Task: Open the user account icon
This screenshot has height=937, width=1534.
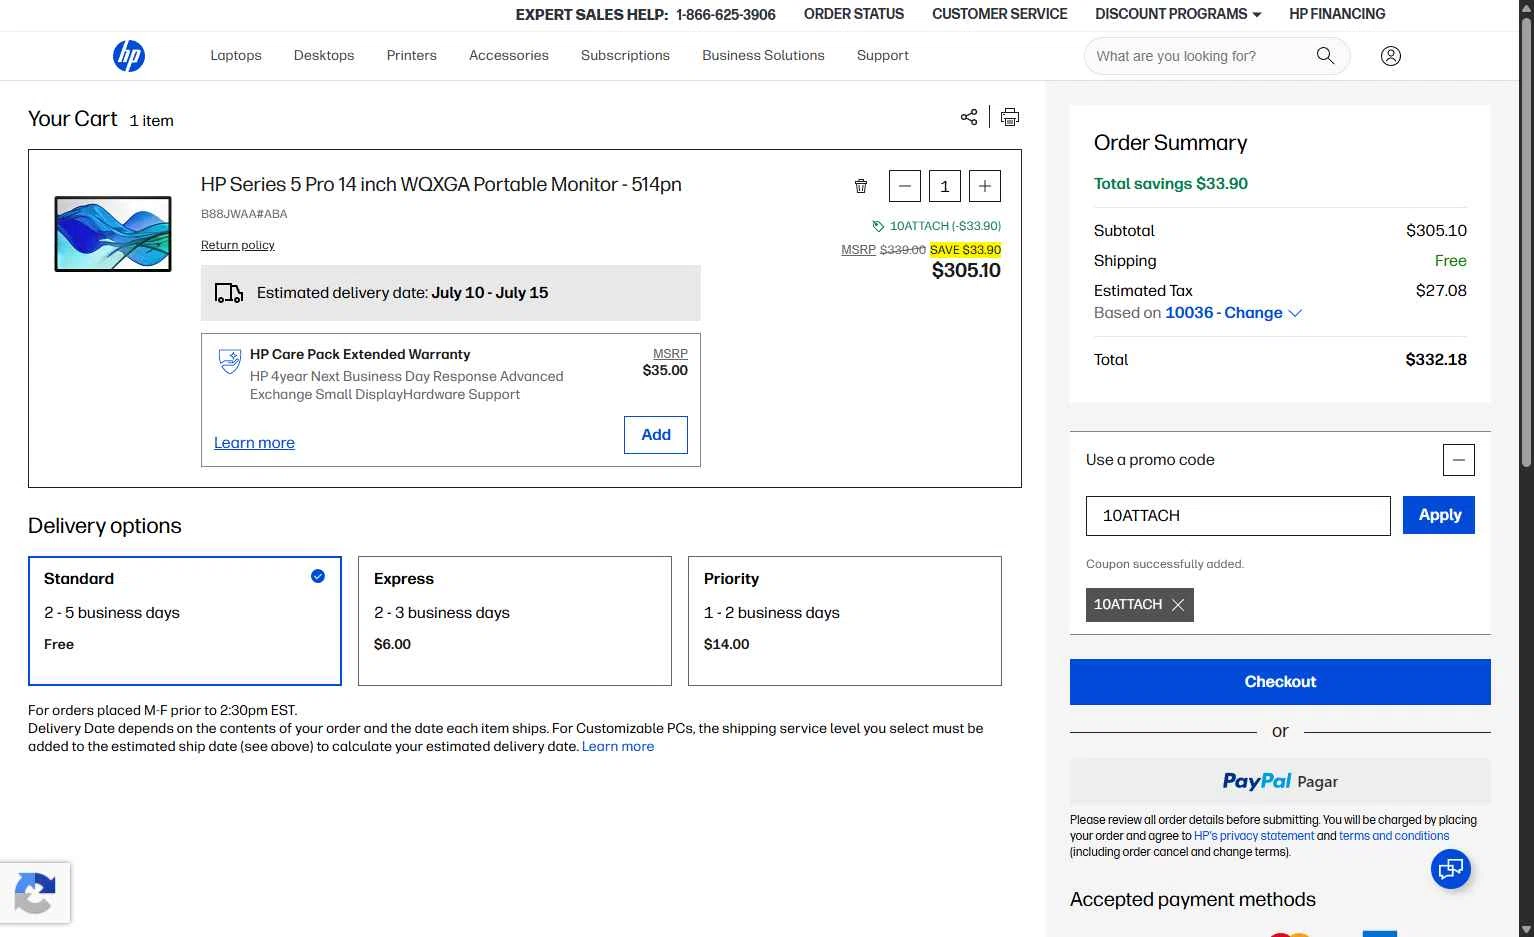Action: 1390,56
